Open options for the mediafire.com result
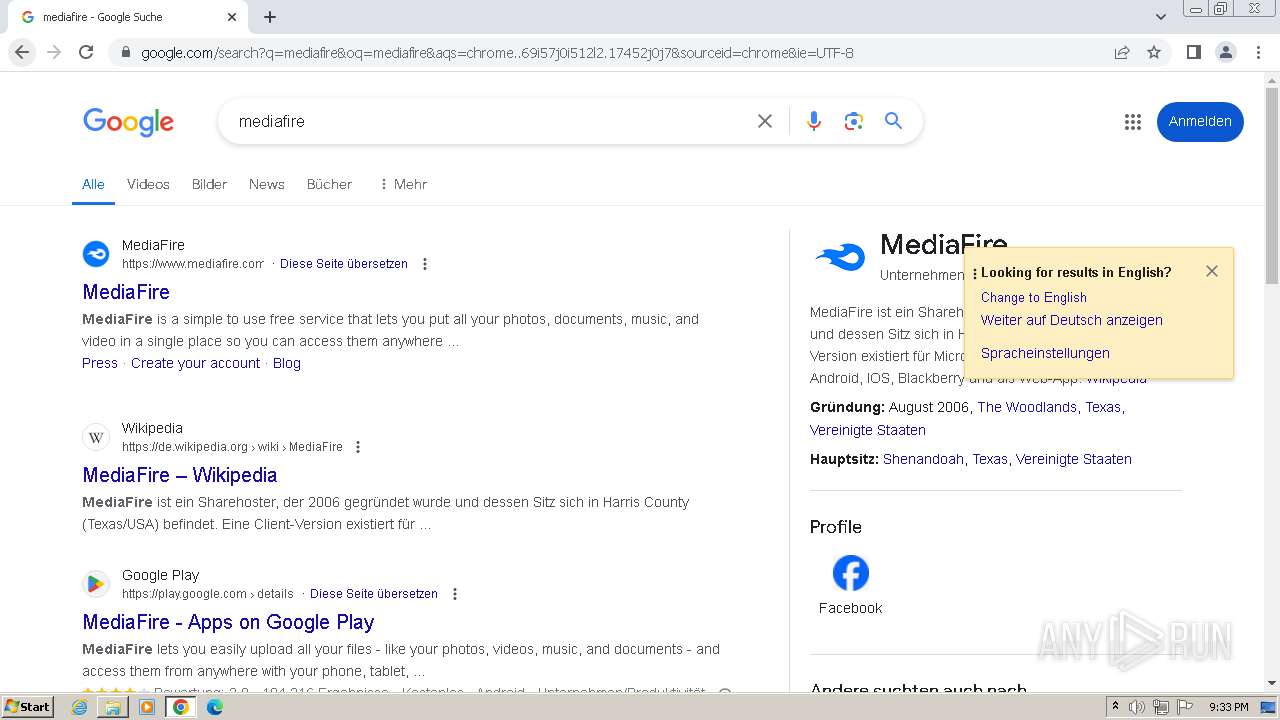Image resolution: width=1280 pixels, height=720 pixels. click(425, 264)
